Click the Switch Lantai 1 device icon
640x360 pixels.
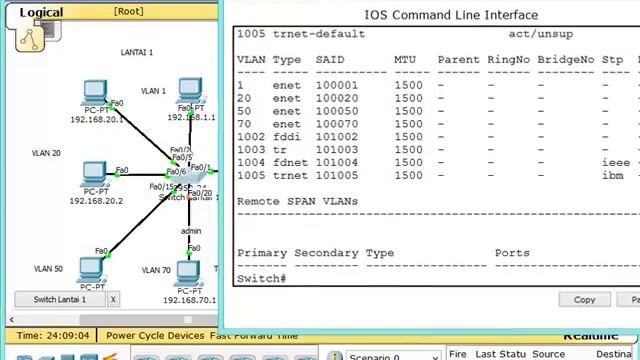(189, 176)
